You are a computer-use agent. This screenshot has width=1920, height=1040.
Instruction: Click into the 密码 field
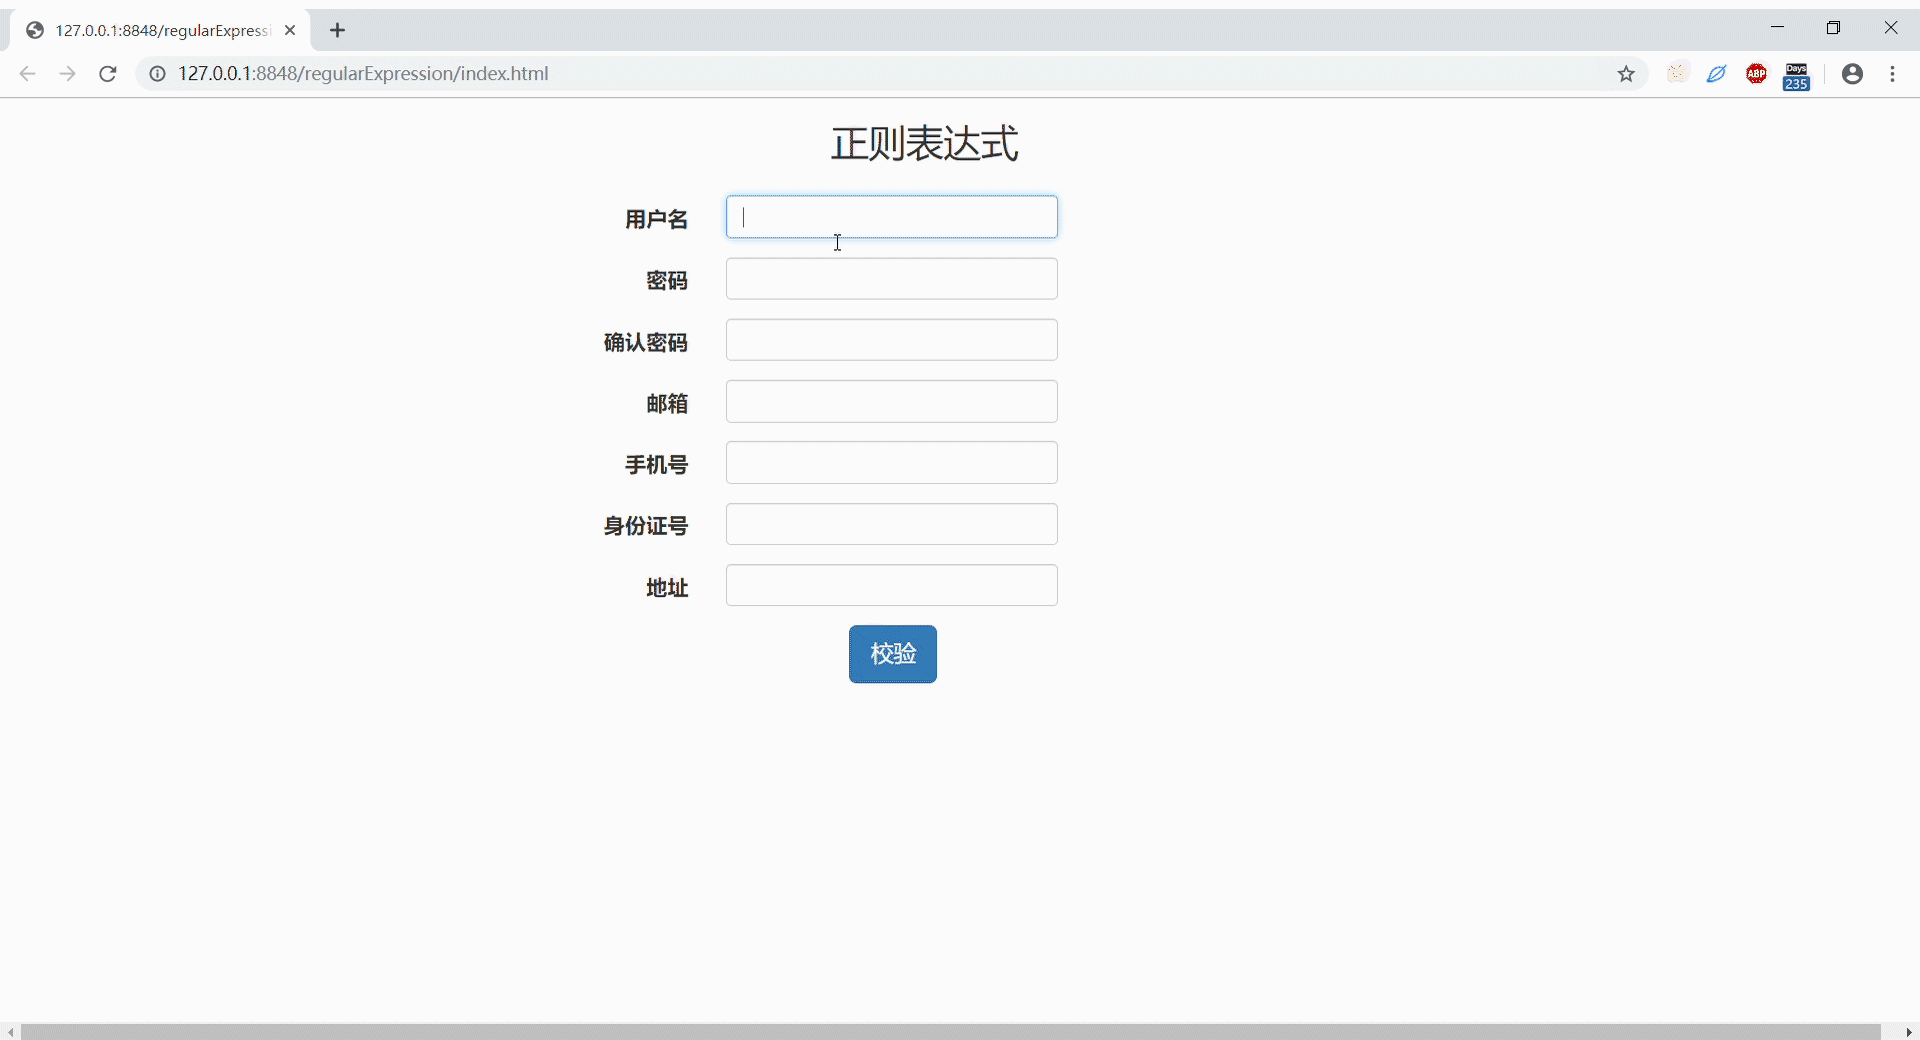click(891, 279)
